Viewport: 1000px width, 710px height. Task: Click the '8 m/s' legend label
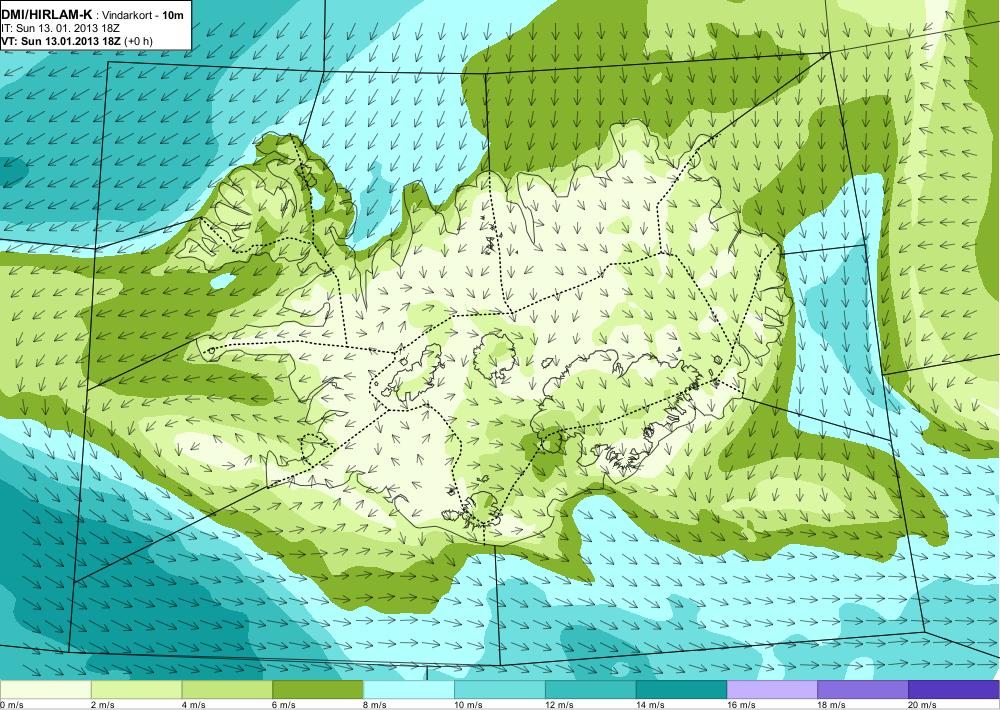pos(376,705)
